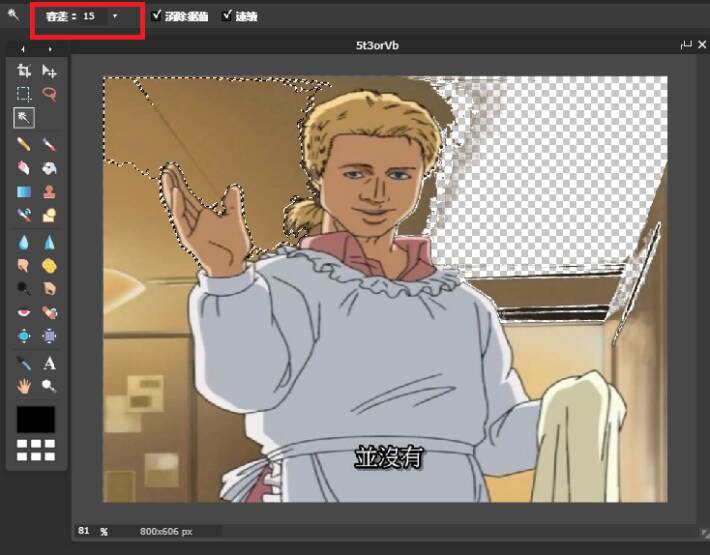Select the Pinch tool
The image size is (710, 555).
click(49, 336)
